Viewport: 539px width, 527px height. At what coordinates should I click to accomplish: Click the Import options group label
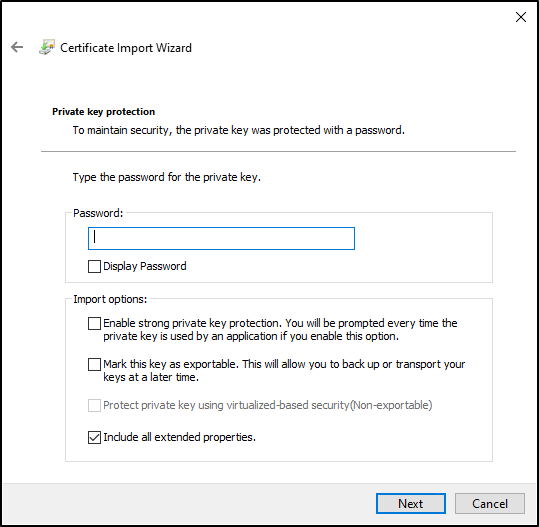point(110,299)
